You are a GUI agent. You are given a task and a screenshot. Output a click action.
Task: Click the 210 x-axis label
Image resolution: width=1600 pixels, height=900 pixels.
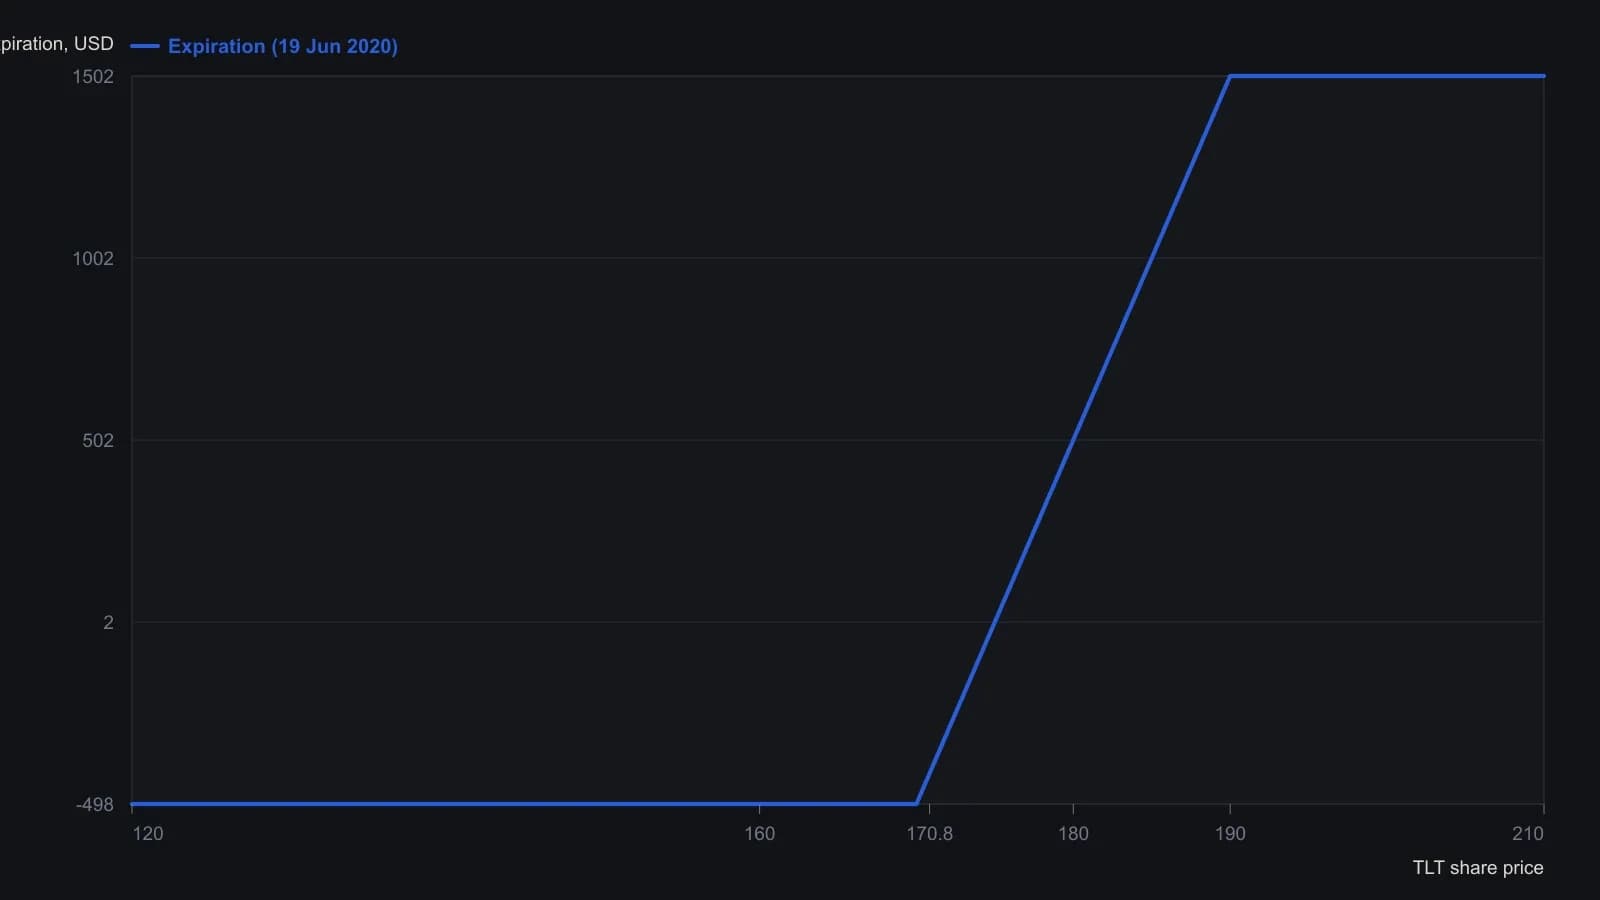point(1528,834)
